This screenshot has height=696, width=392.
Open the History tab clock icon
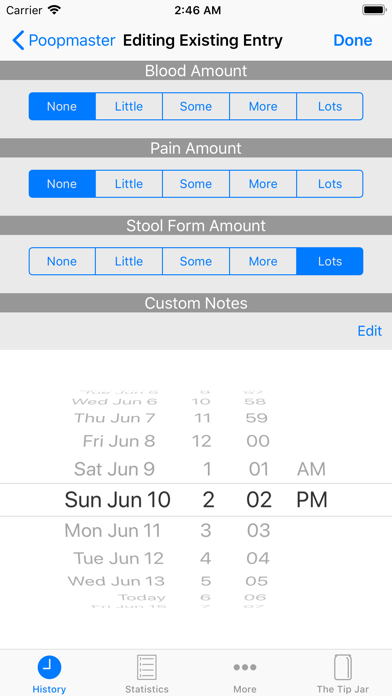click(x=49, y=668)
